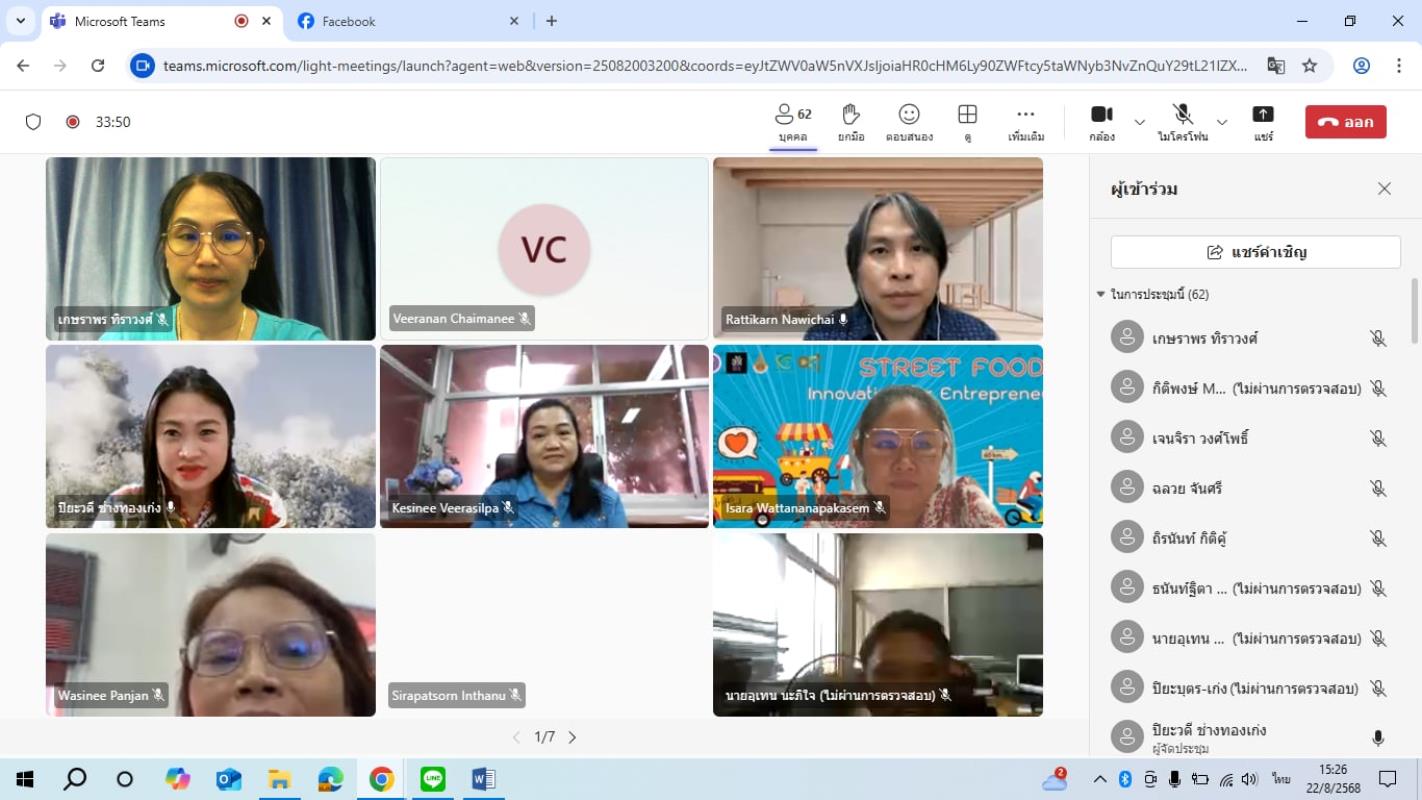This screenshot has height=800, width=1422.
Task: Toggle the microphone mute button
Action: pyautogui.click(x=1182, y=115)
